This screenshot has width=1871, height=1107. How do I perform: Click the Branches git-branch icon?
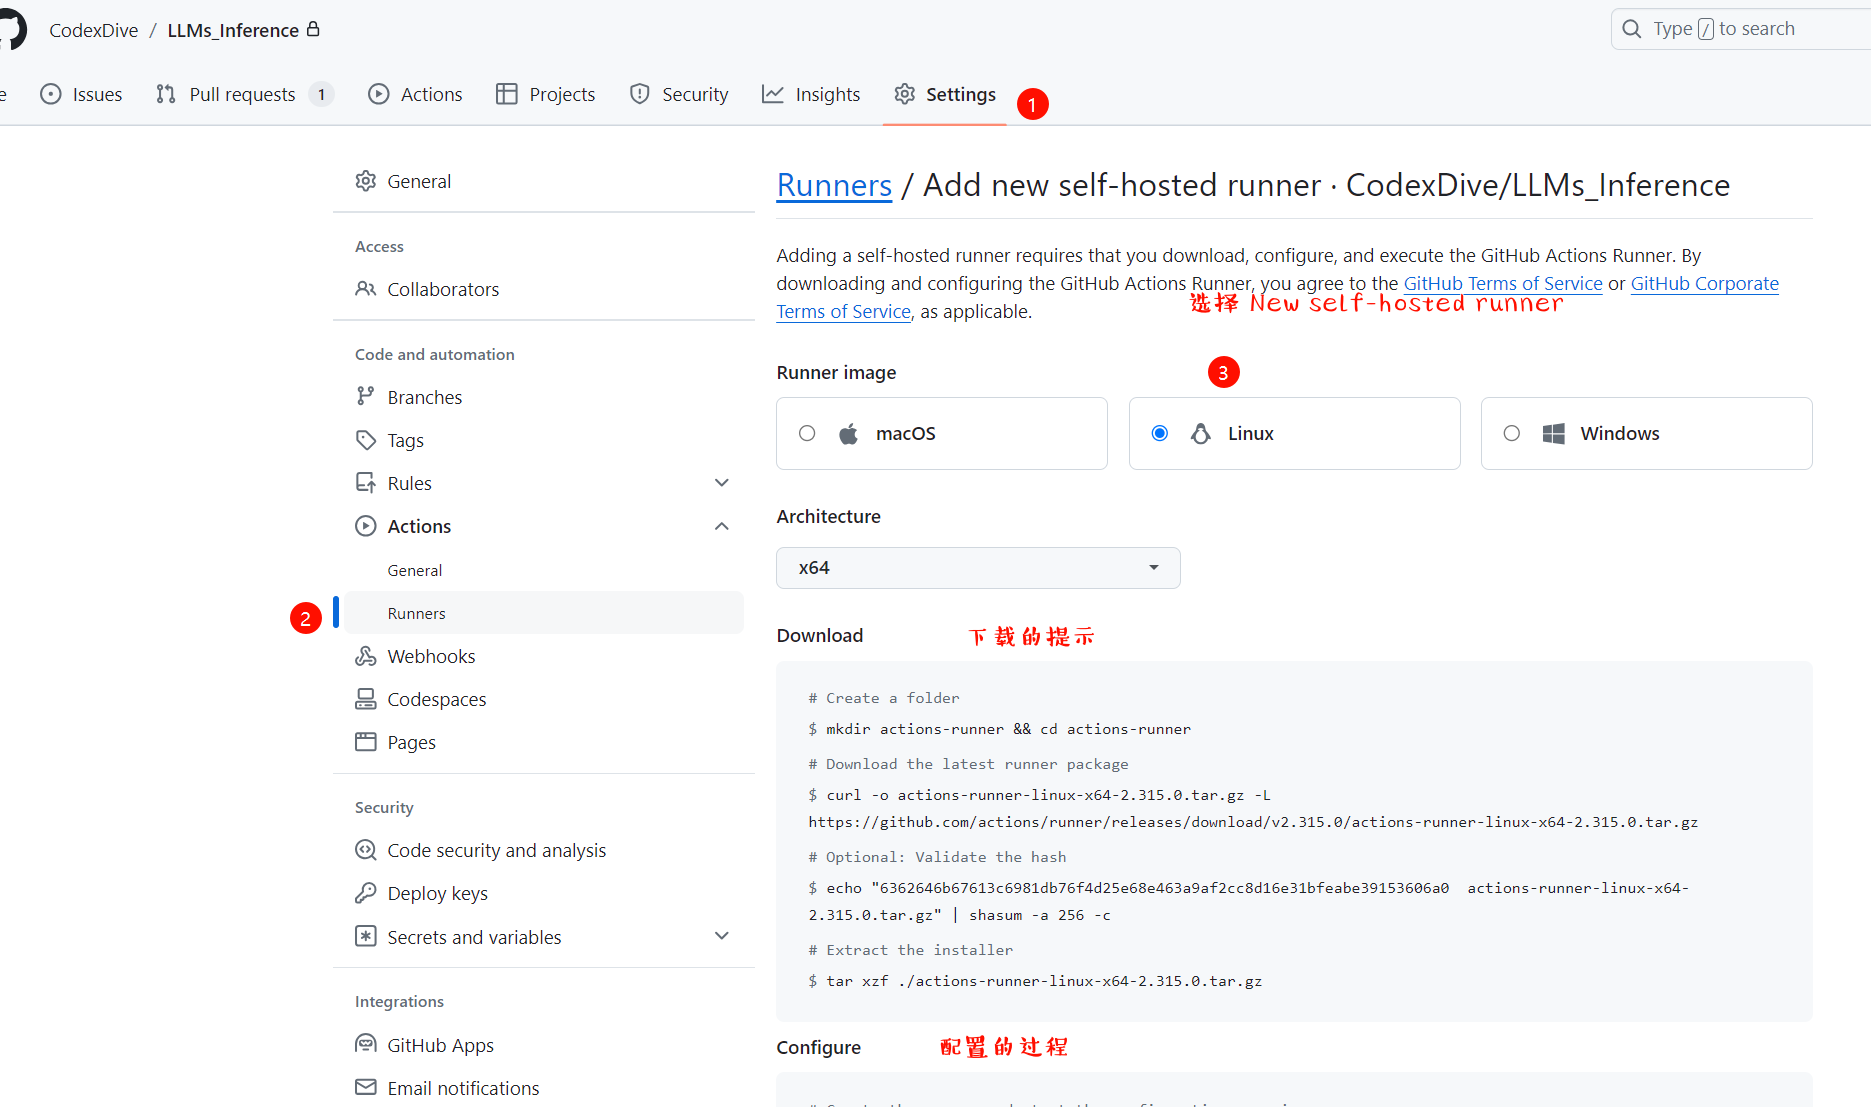[x=366, y=397]
